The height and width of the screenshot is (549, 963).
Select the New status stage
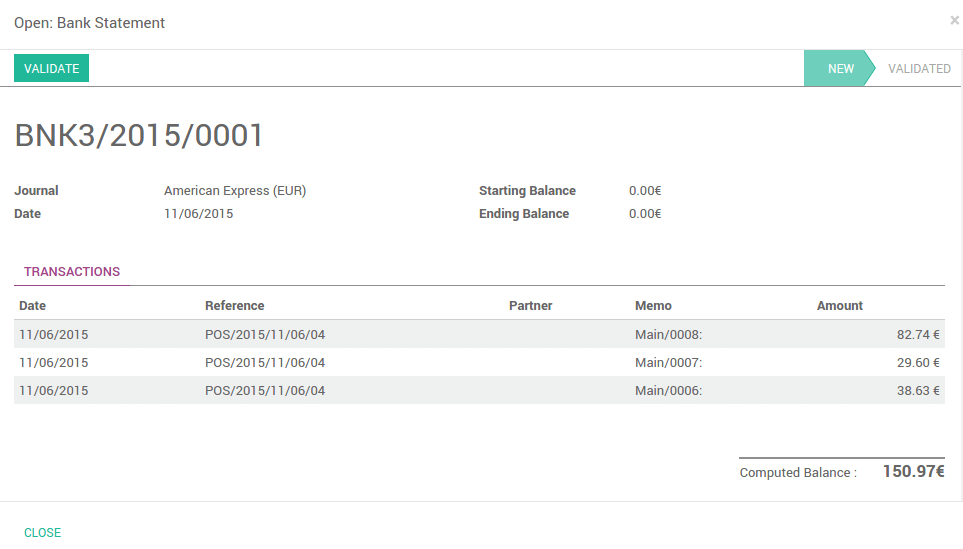click(x=840, y=69)
